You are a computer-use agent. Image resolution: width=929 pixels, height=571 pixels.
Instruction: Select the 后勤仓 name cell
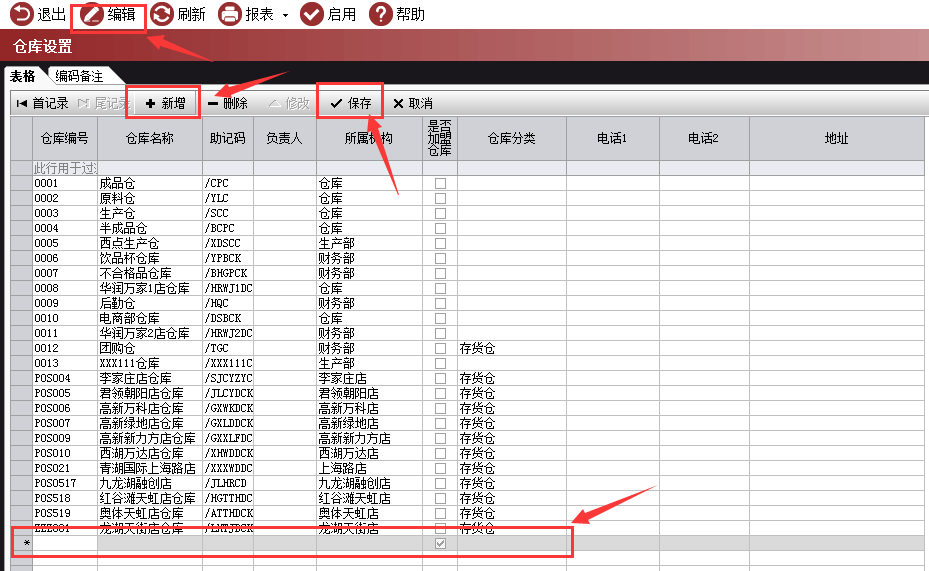150,303
